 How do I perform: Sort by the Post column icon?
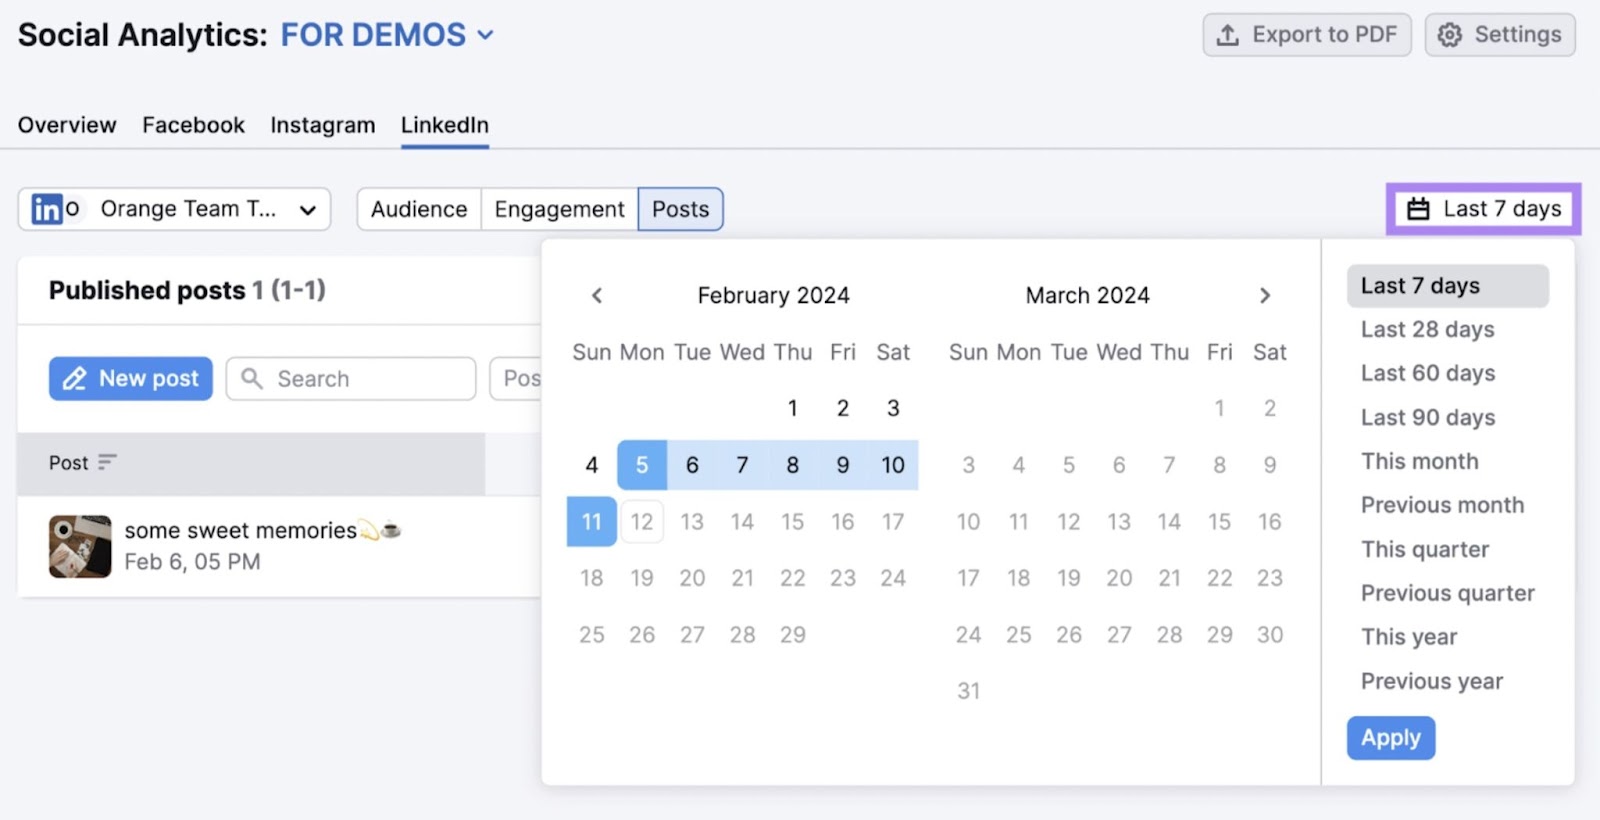pos(107,462)
